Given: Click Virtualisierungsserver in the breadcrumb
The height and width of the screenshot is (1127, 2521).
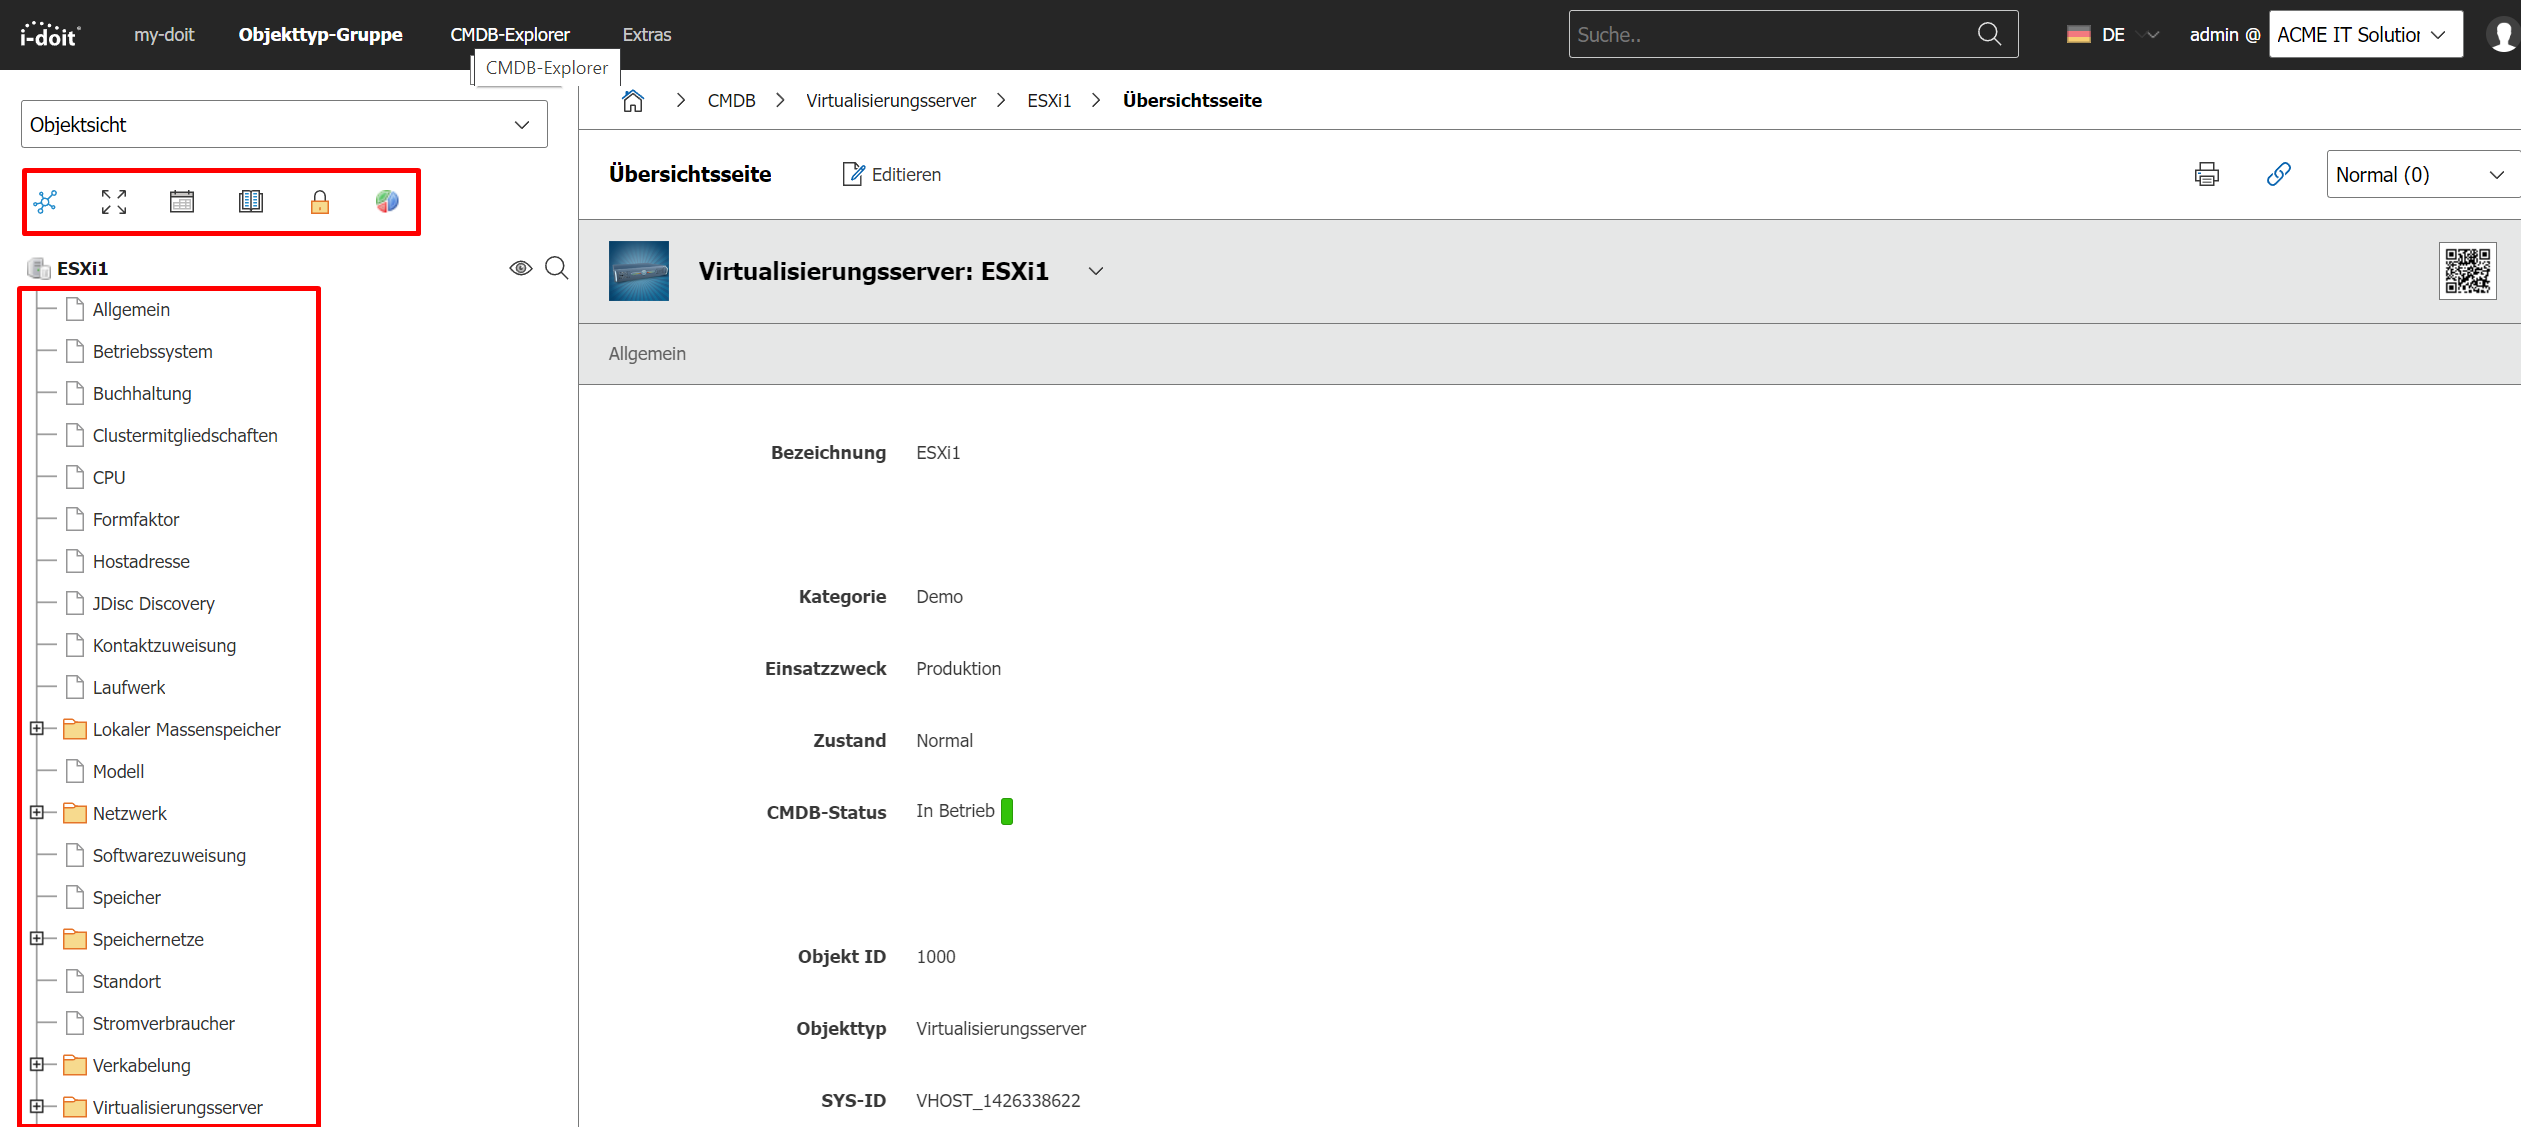Looking at the screenshot, I should tap(890, 101).
